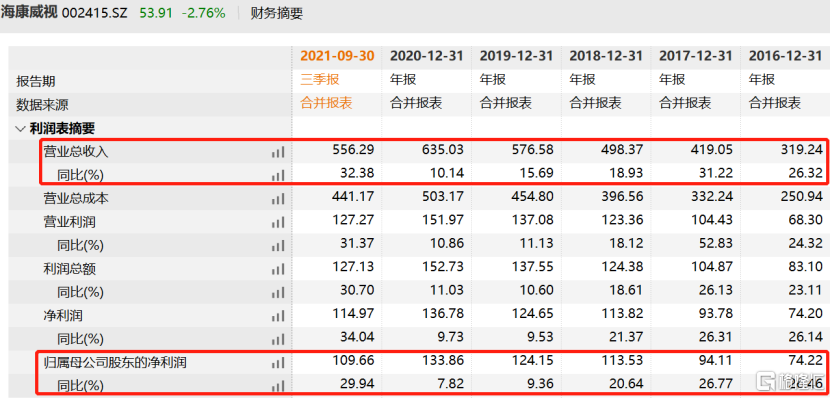Click the 年报 label under 2020-12-31
The height and width of the screenshot is (398, 831).
pos(403,79)
